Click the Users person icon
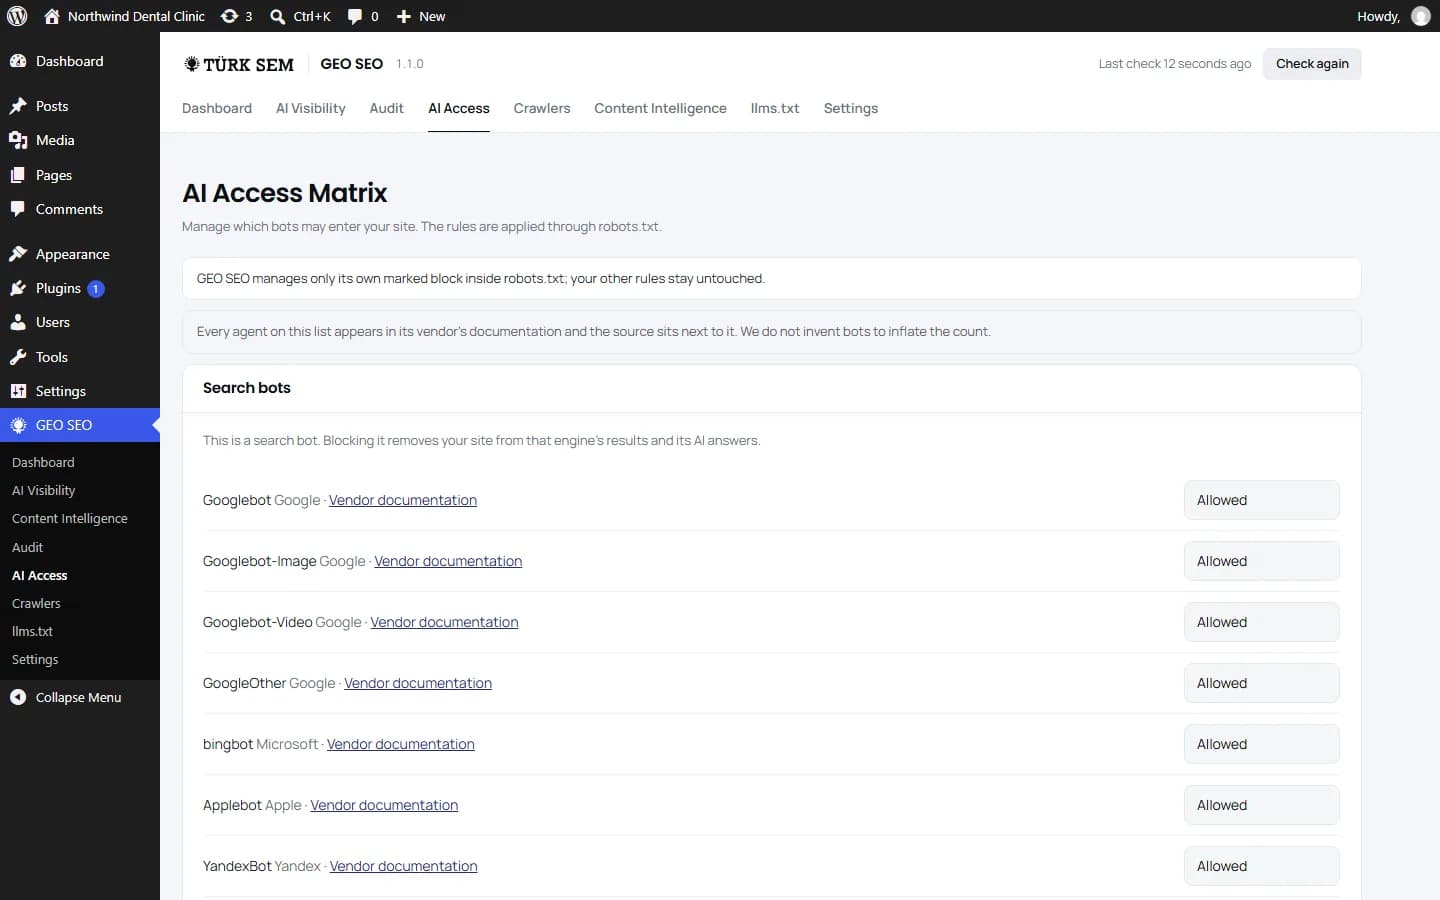This screenshot has height=900, width=1440. pyautogui.click(x=18, y=322)
